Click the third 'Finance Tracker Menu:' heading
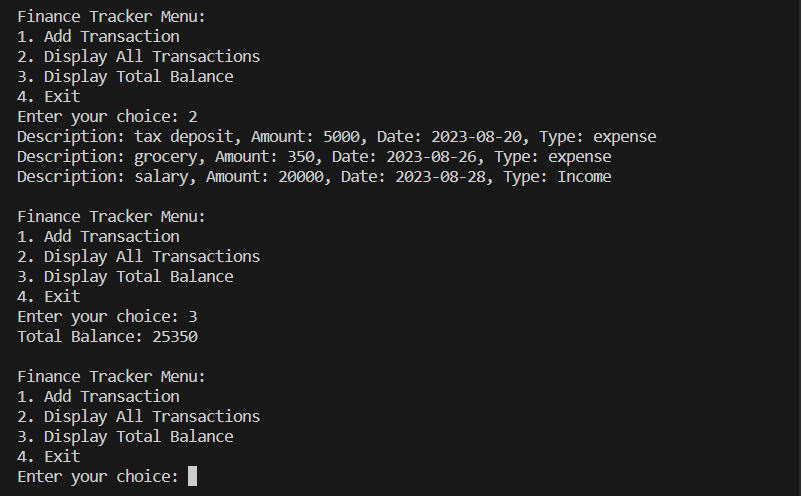Image resolution: width=801 pixels, height=496 pixels. [x=111, y=376]
